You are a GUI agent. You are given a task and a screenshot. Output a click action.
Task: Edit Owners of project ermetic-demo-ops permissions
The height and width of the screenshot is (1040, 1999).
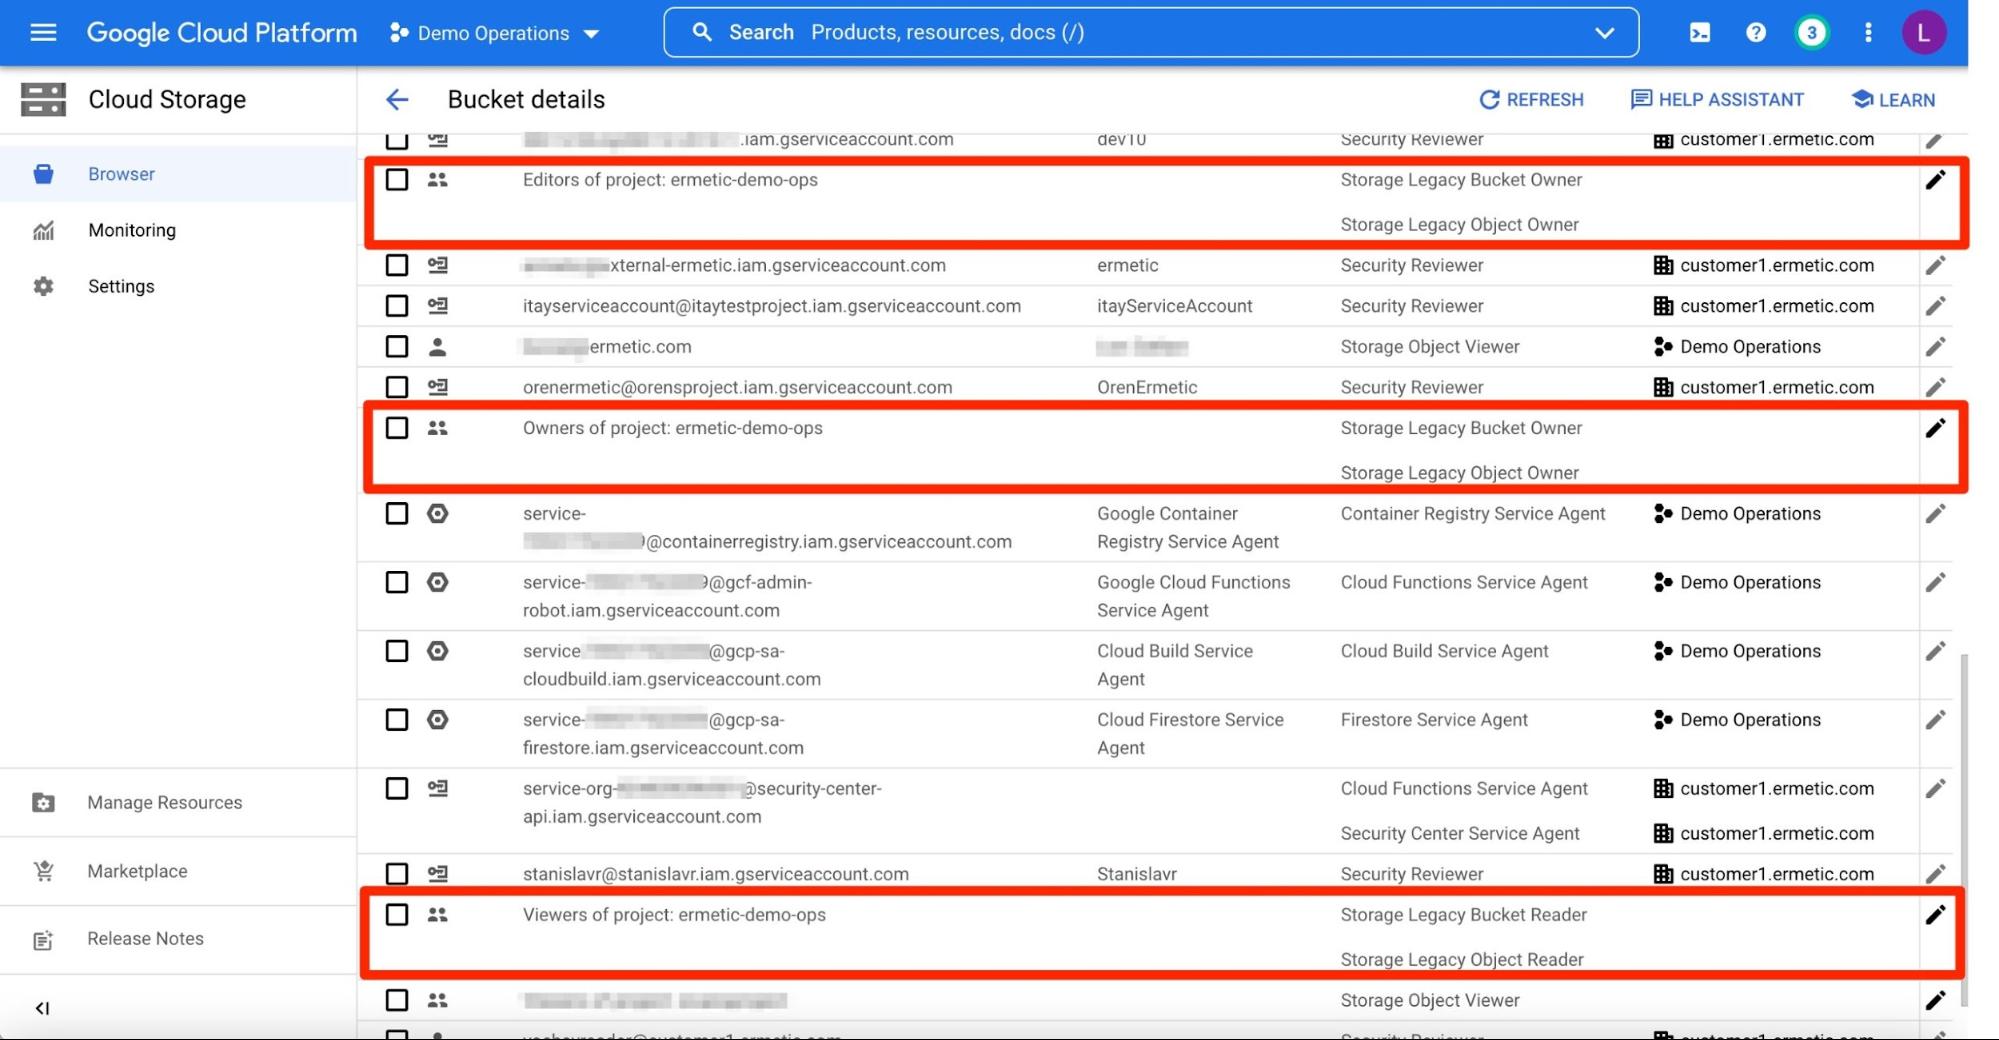pos(1935,428)
